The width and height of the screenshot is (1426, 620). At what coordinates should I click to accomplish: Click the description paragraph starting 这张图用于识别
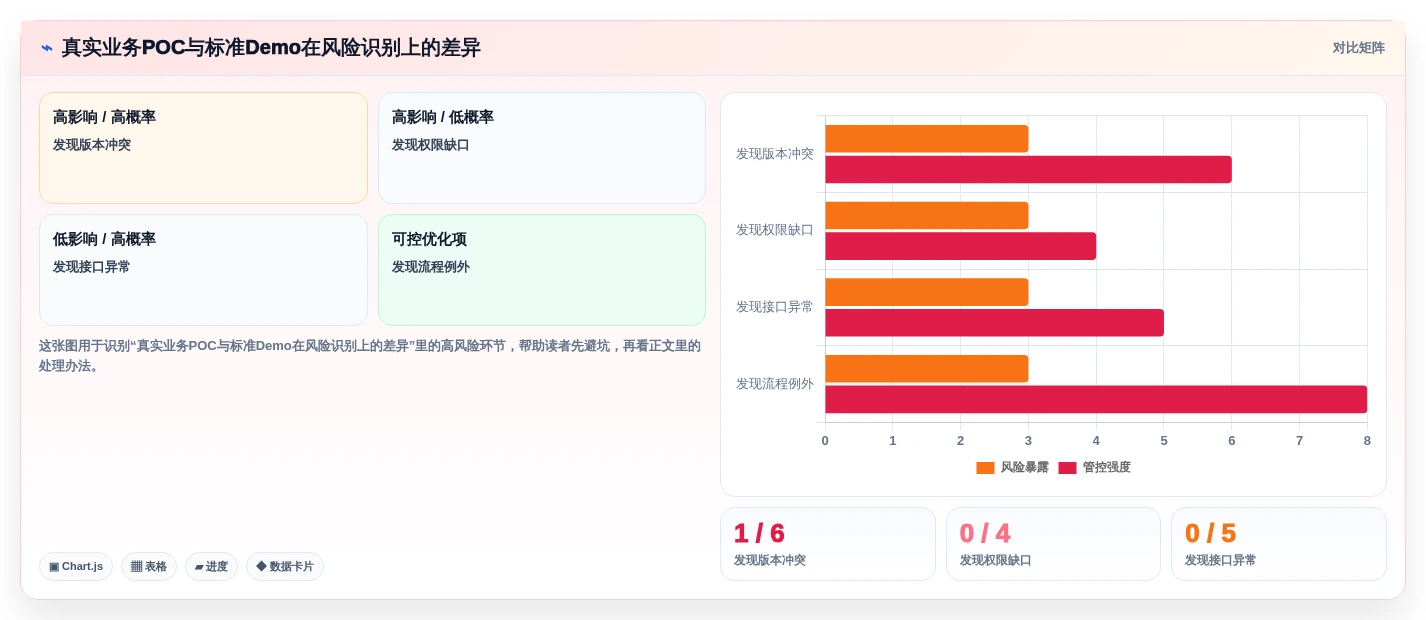(370, 356)
